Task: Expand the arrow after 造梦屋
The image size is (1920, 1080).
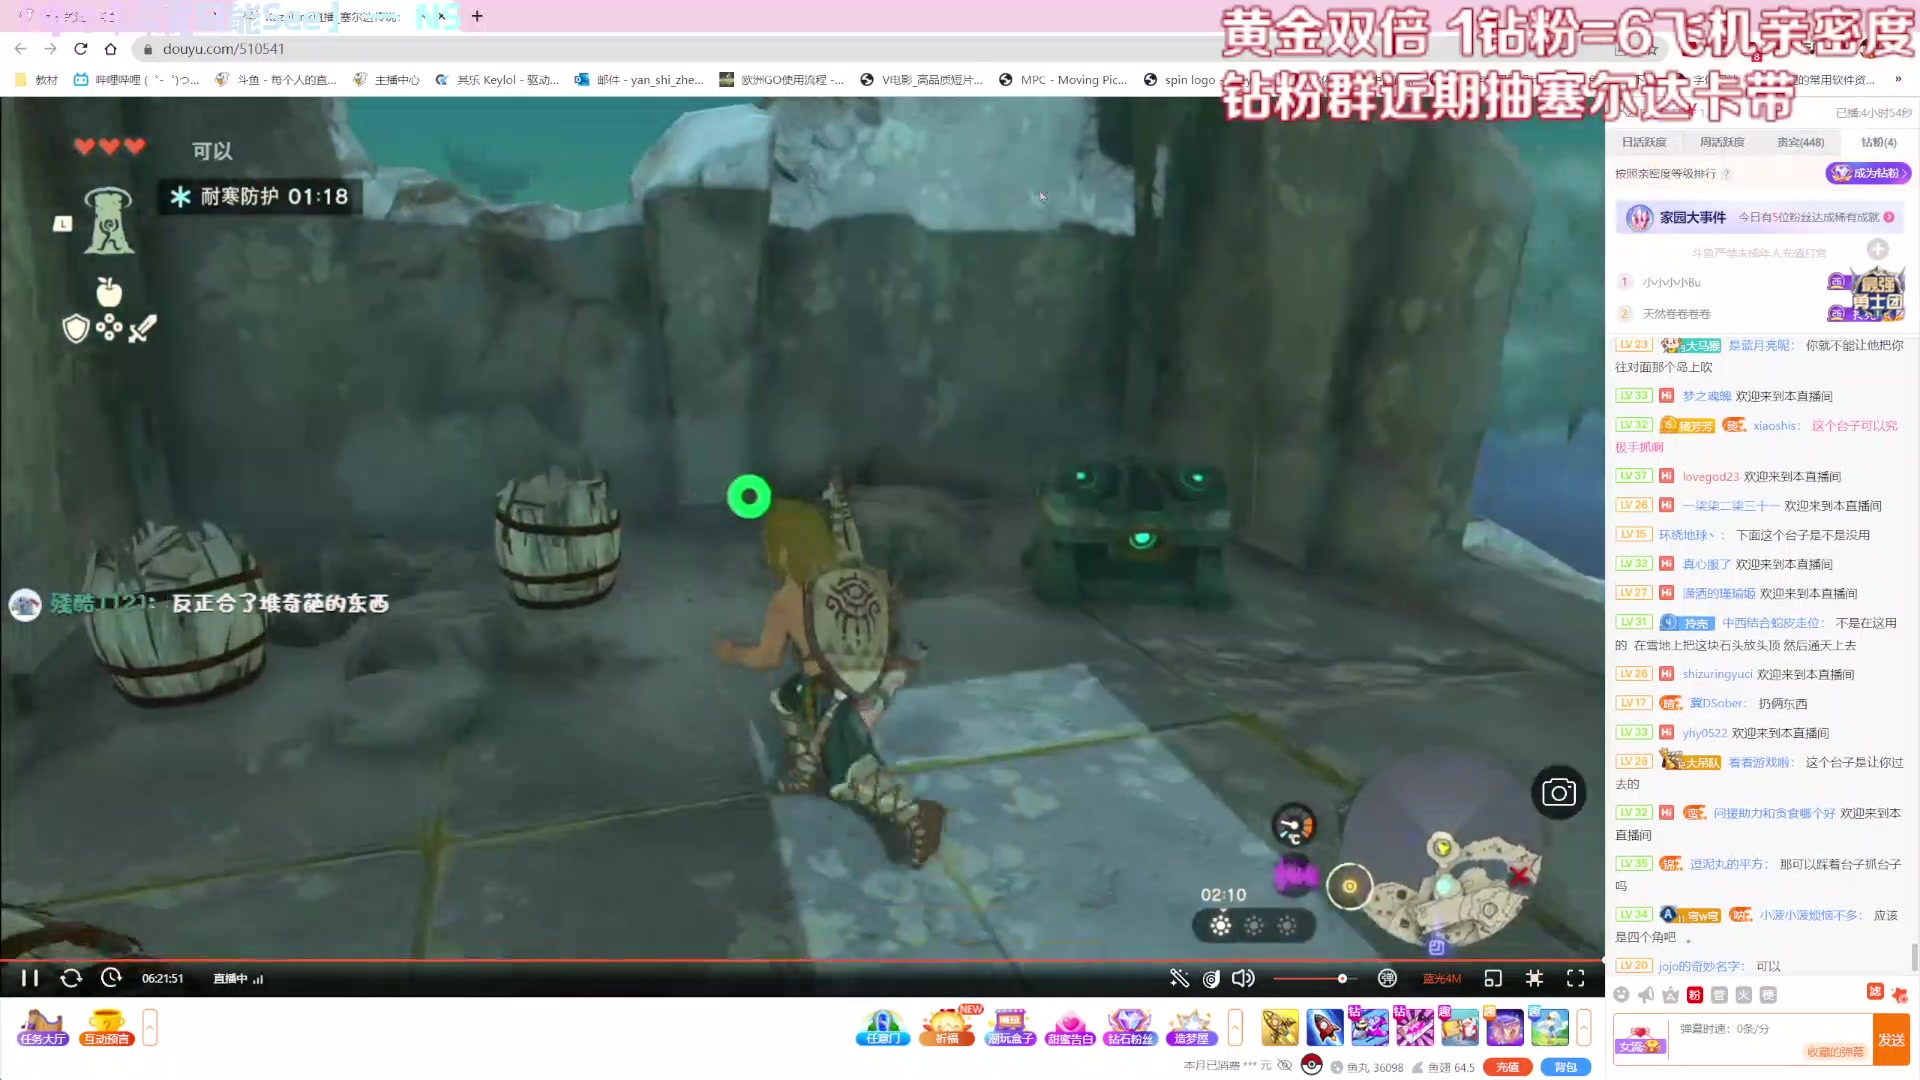Action: click(1235, 1027)
